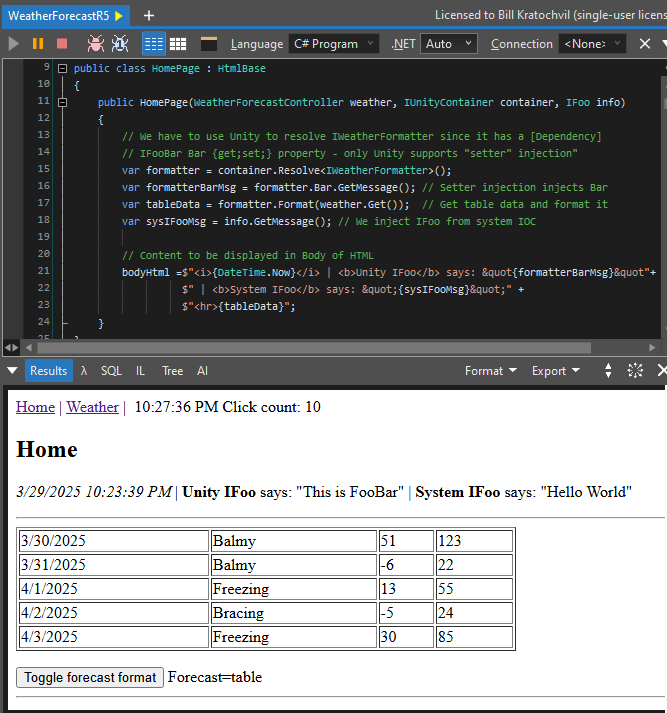The image size is (667, 713).
Task: Follow the Home link
Action: [x=35, y=407]
